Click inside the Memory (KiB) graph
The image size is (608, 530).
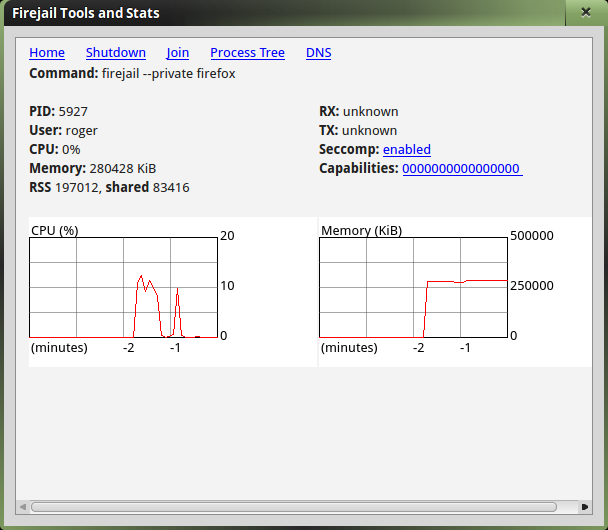(x=414, y=287)
